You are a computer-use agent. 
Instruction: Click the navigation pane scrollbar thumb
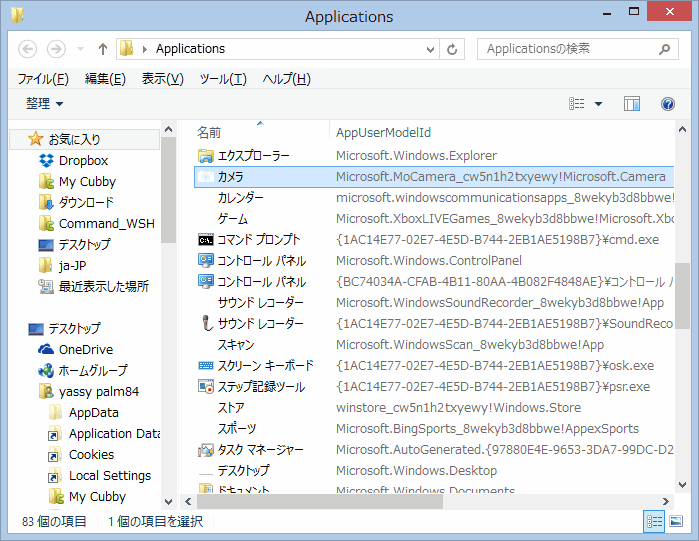point(168,190)
